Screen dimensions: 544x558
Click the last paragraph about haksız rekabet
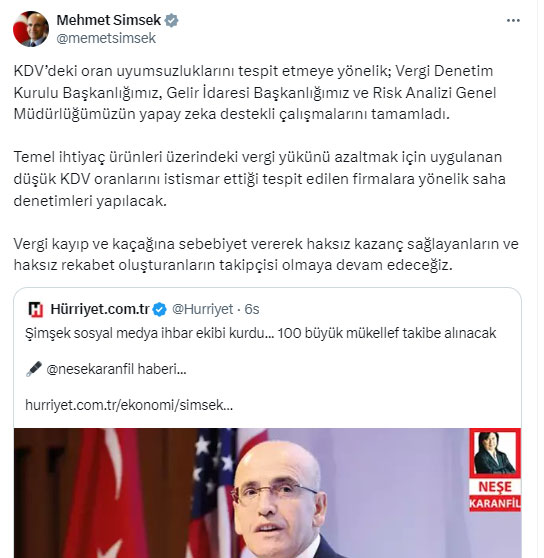266,254
